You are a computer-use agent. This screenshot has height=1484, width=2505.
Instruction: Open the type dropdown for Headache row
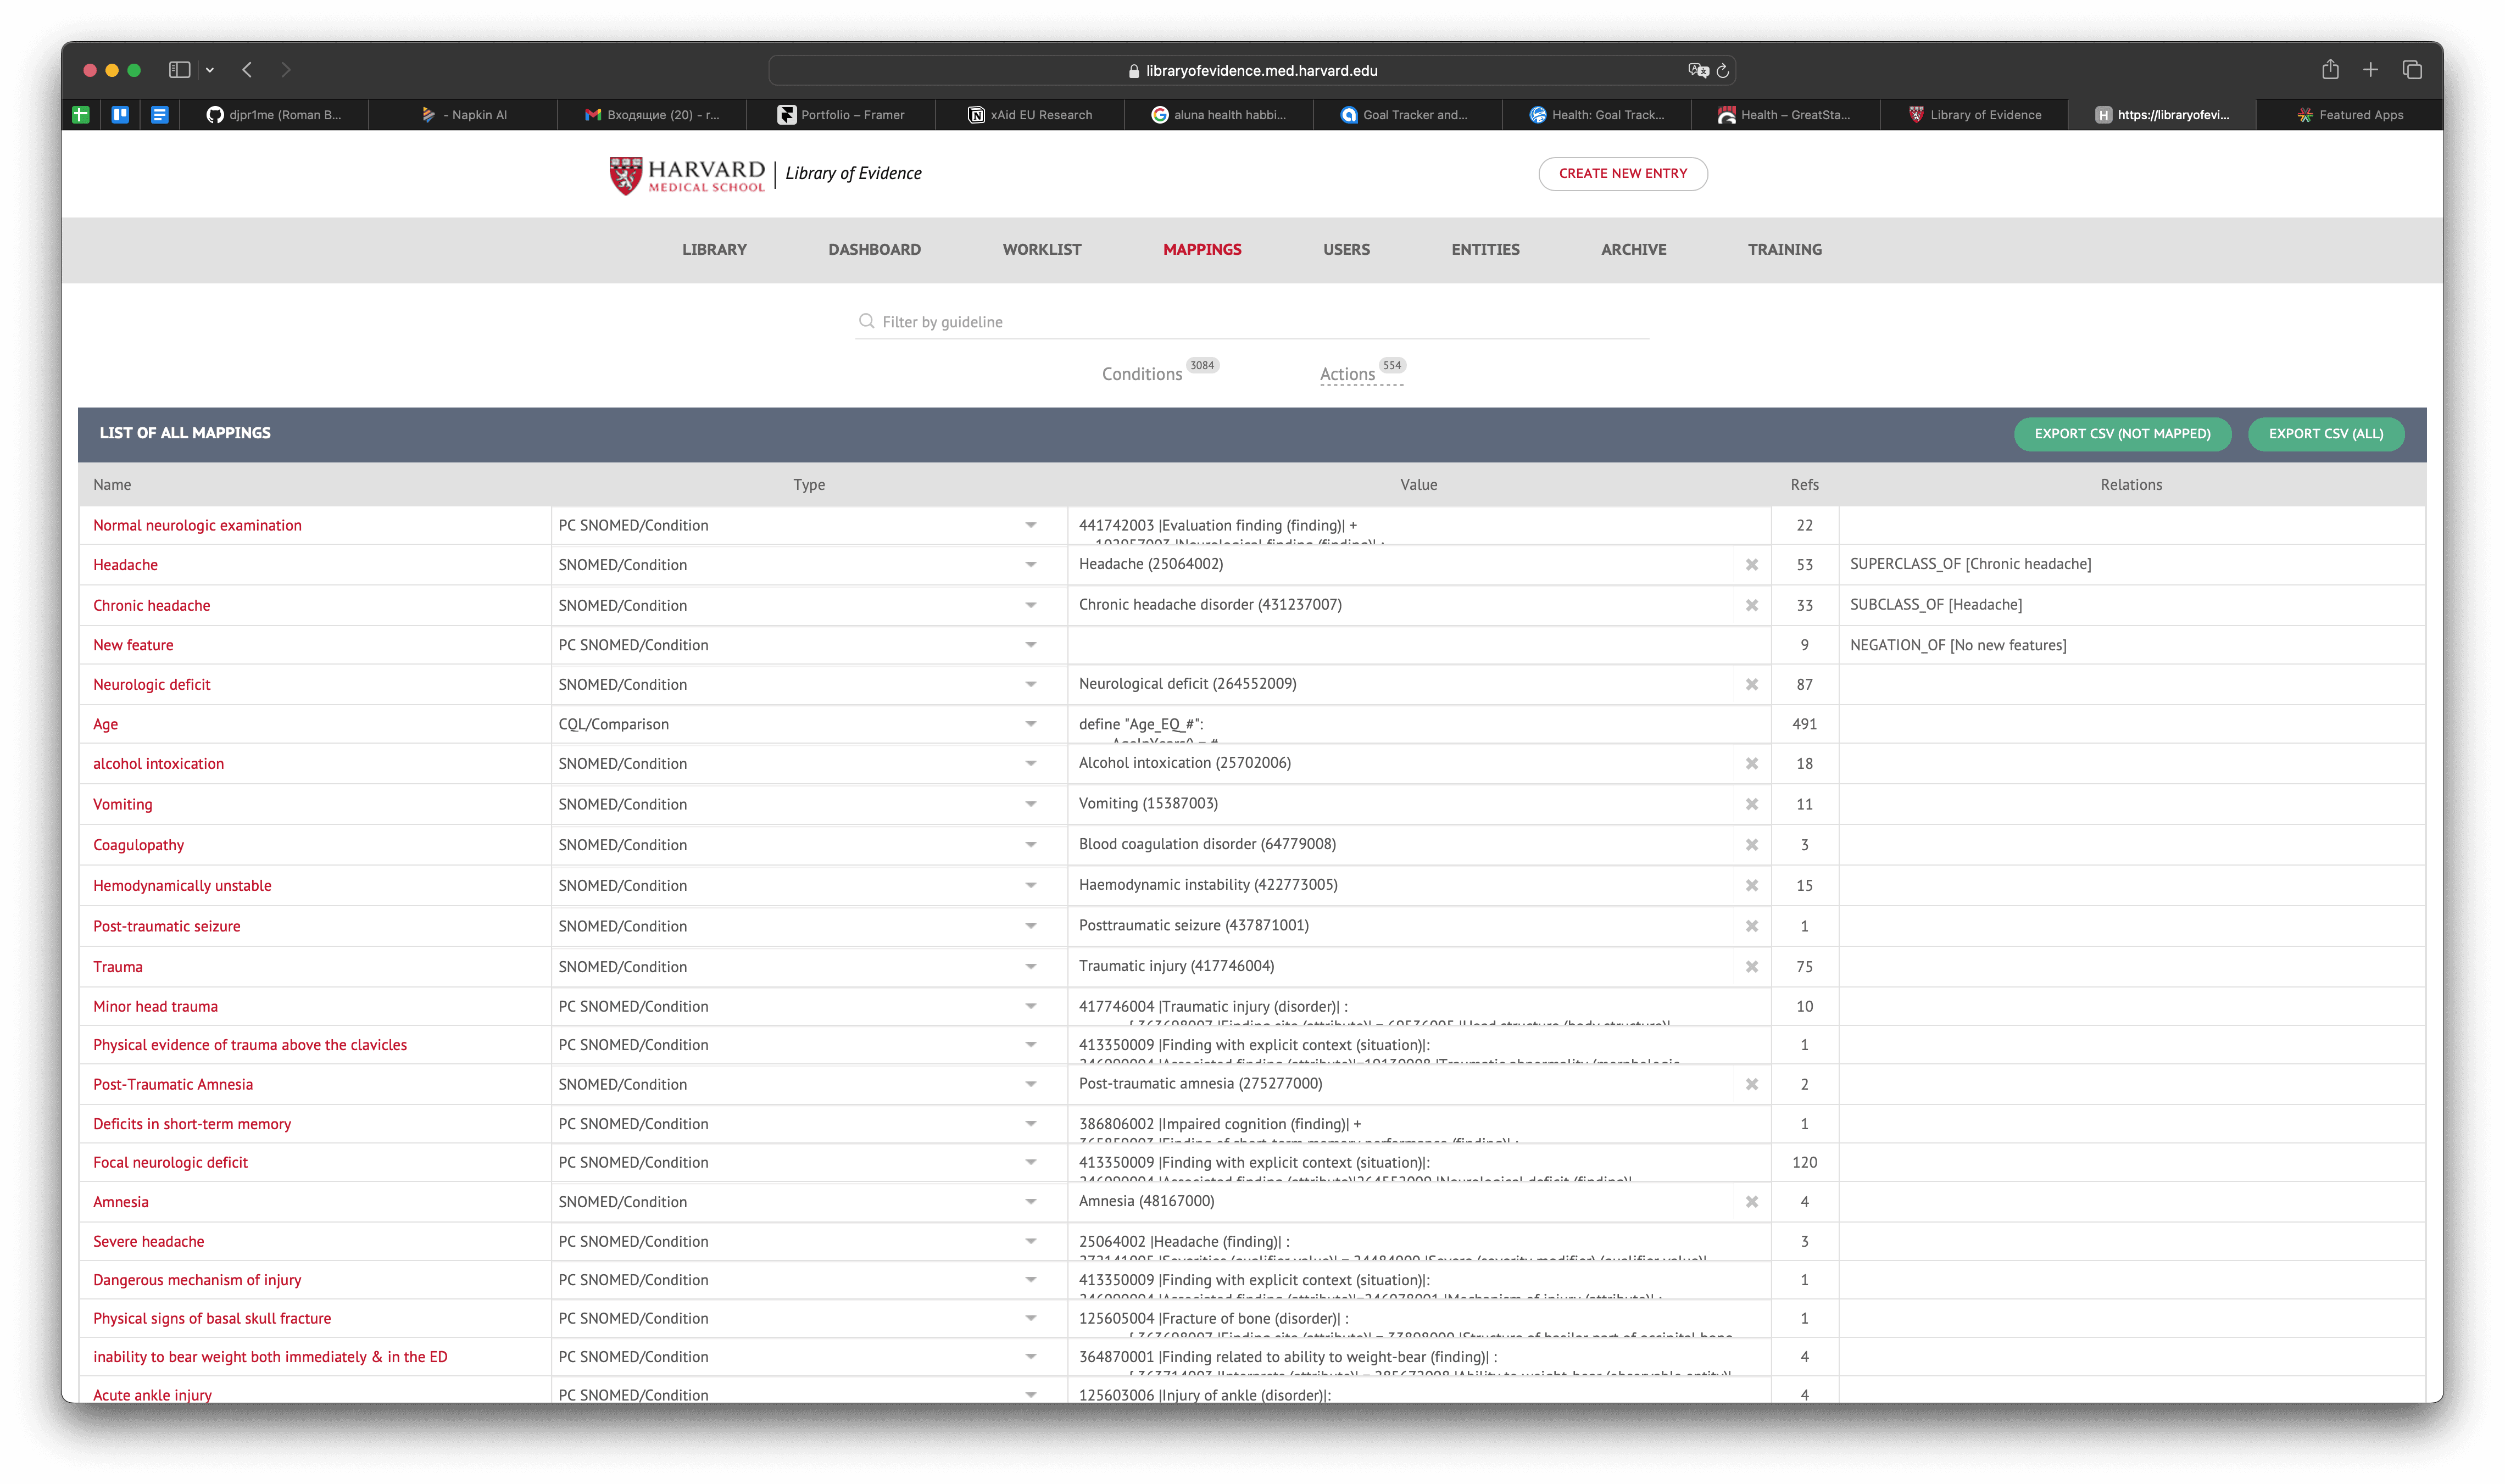coord(1030,565)
